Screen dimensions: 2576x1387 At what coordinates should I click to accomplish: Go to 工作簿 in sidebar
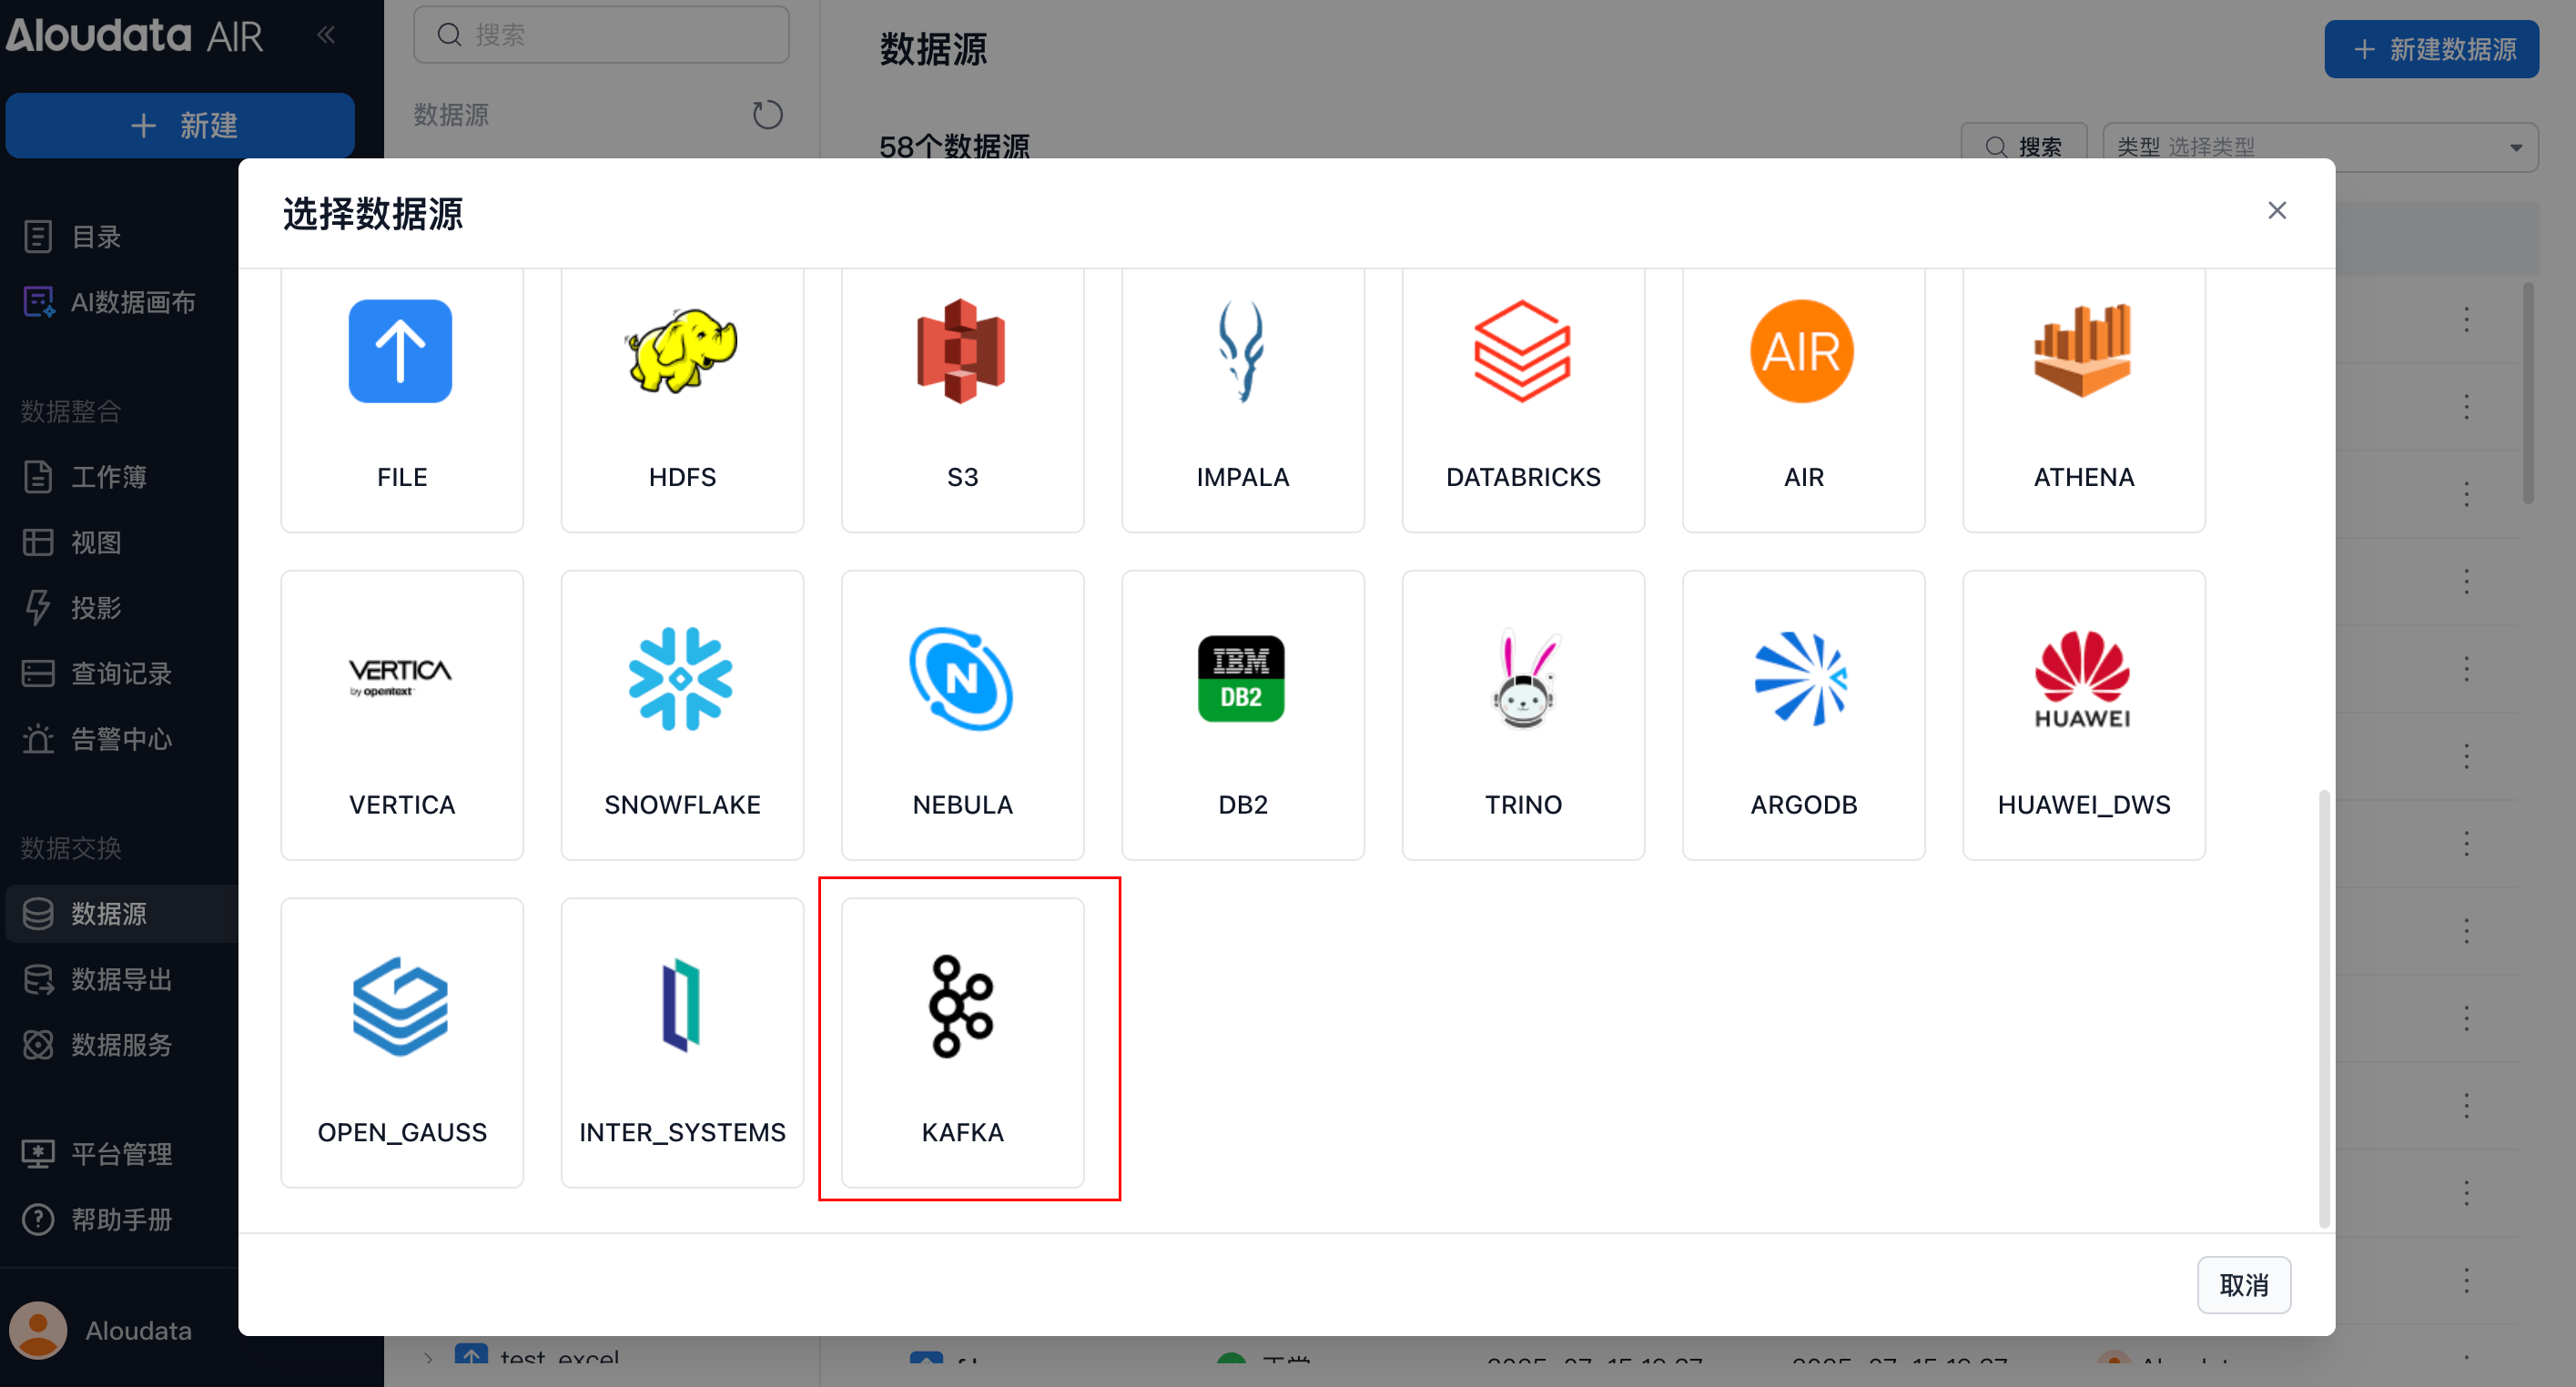coord(108,477)
